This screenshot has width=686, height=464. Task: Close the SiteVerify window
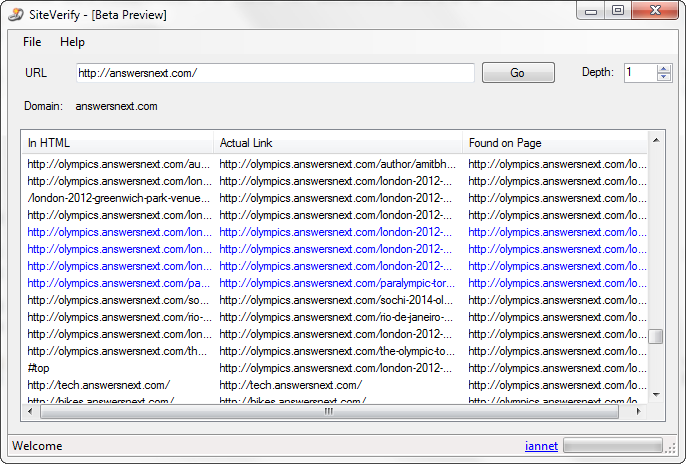pyautogui.click(x=655, y=11)
